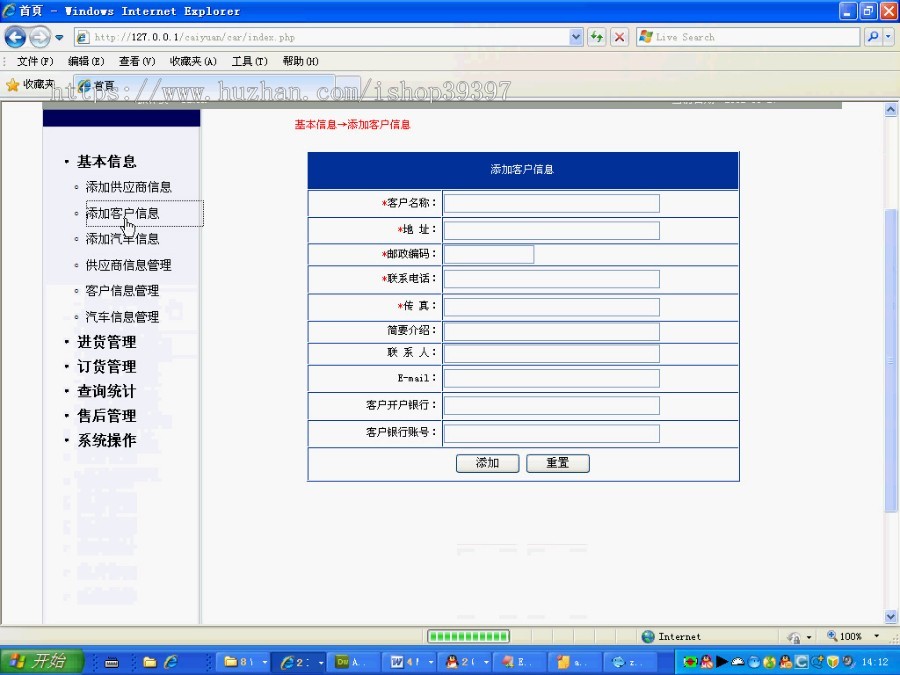Image resolution: width=900 pixels, height=675 pixels.
Task: Click the 地址 input field
Action: click(552, 230)
